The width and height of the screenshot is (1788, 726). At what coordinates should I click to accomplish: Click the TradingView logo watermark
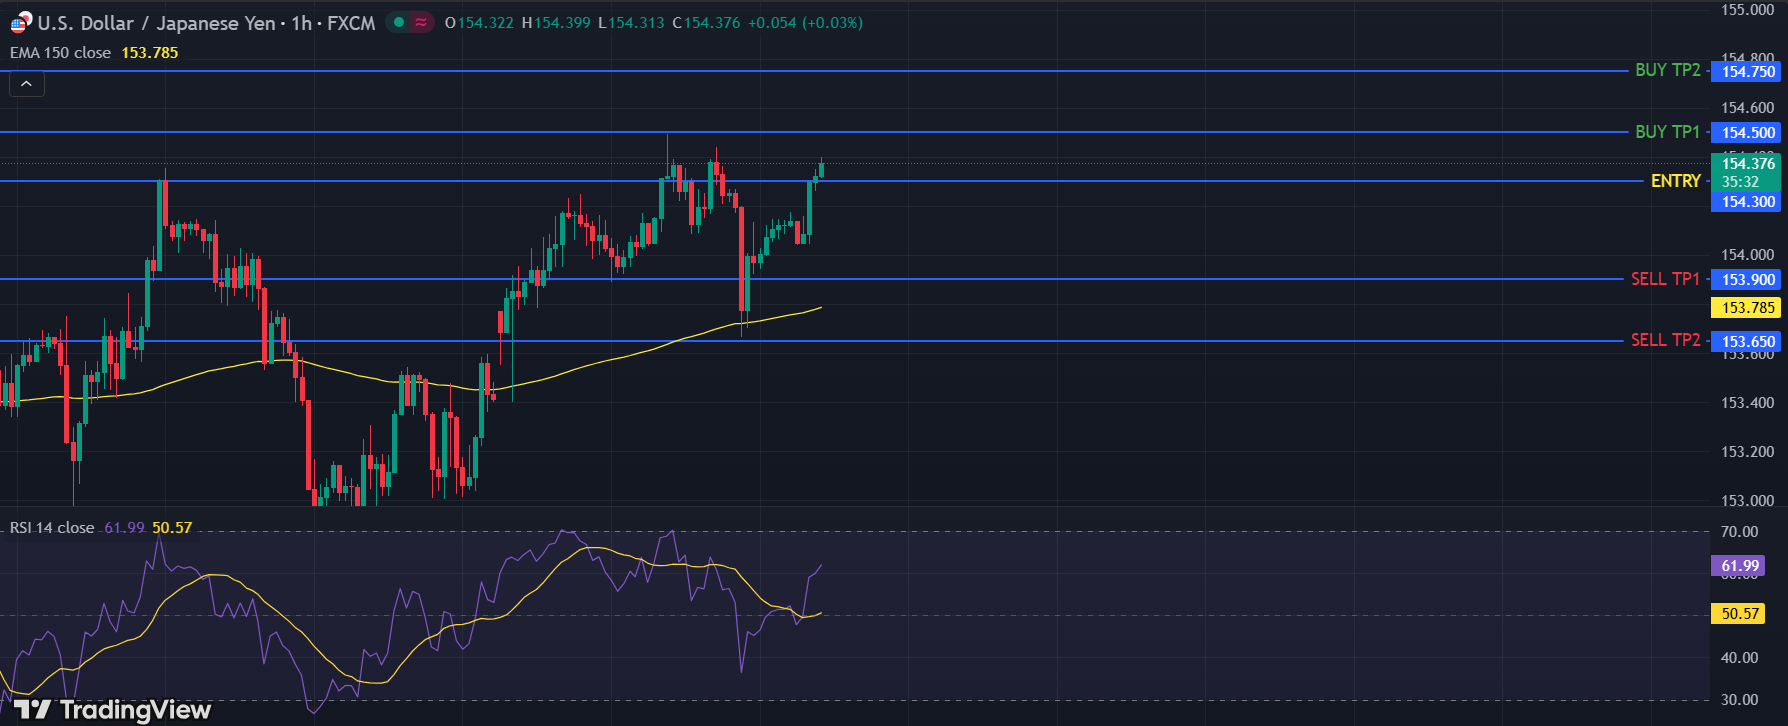coord(112,710)
